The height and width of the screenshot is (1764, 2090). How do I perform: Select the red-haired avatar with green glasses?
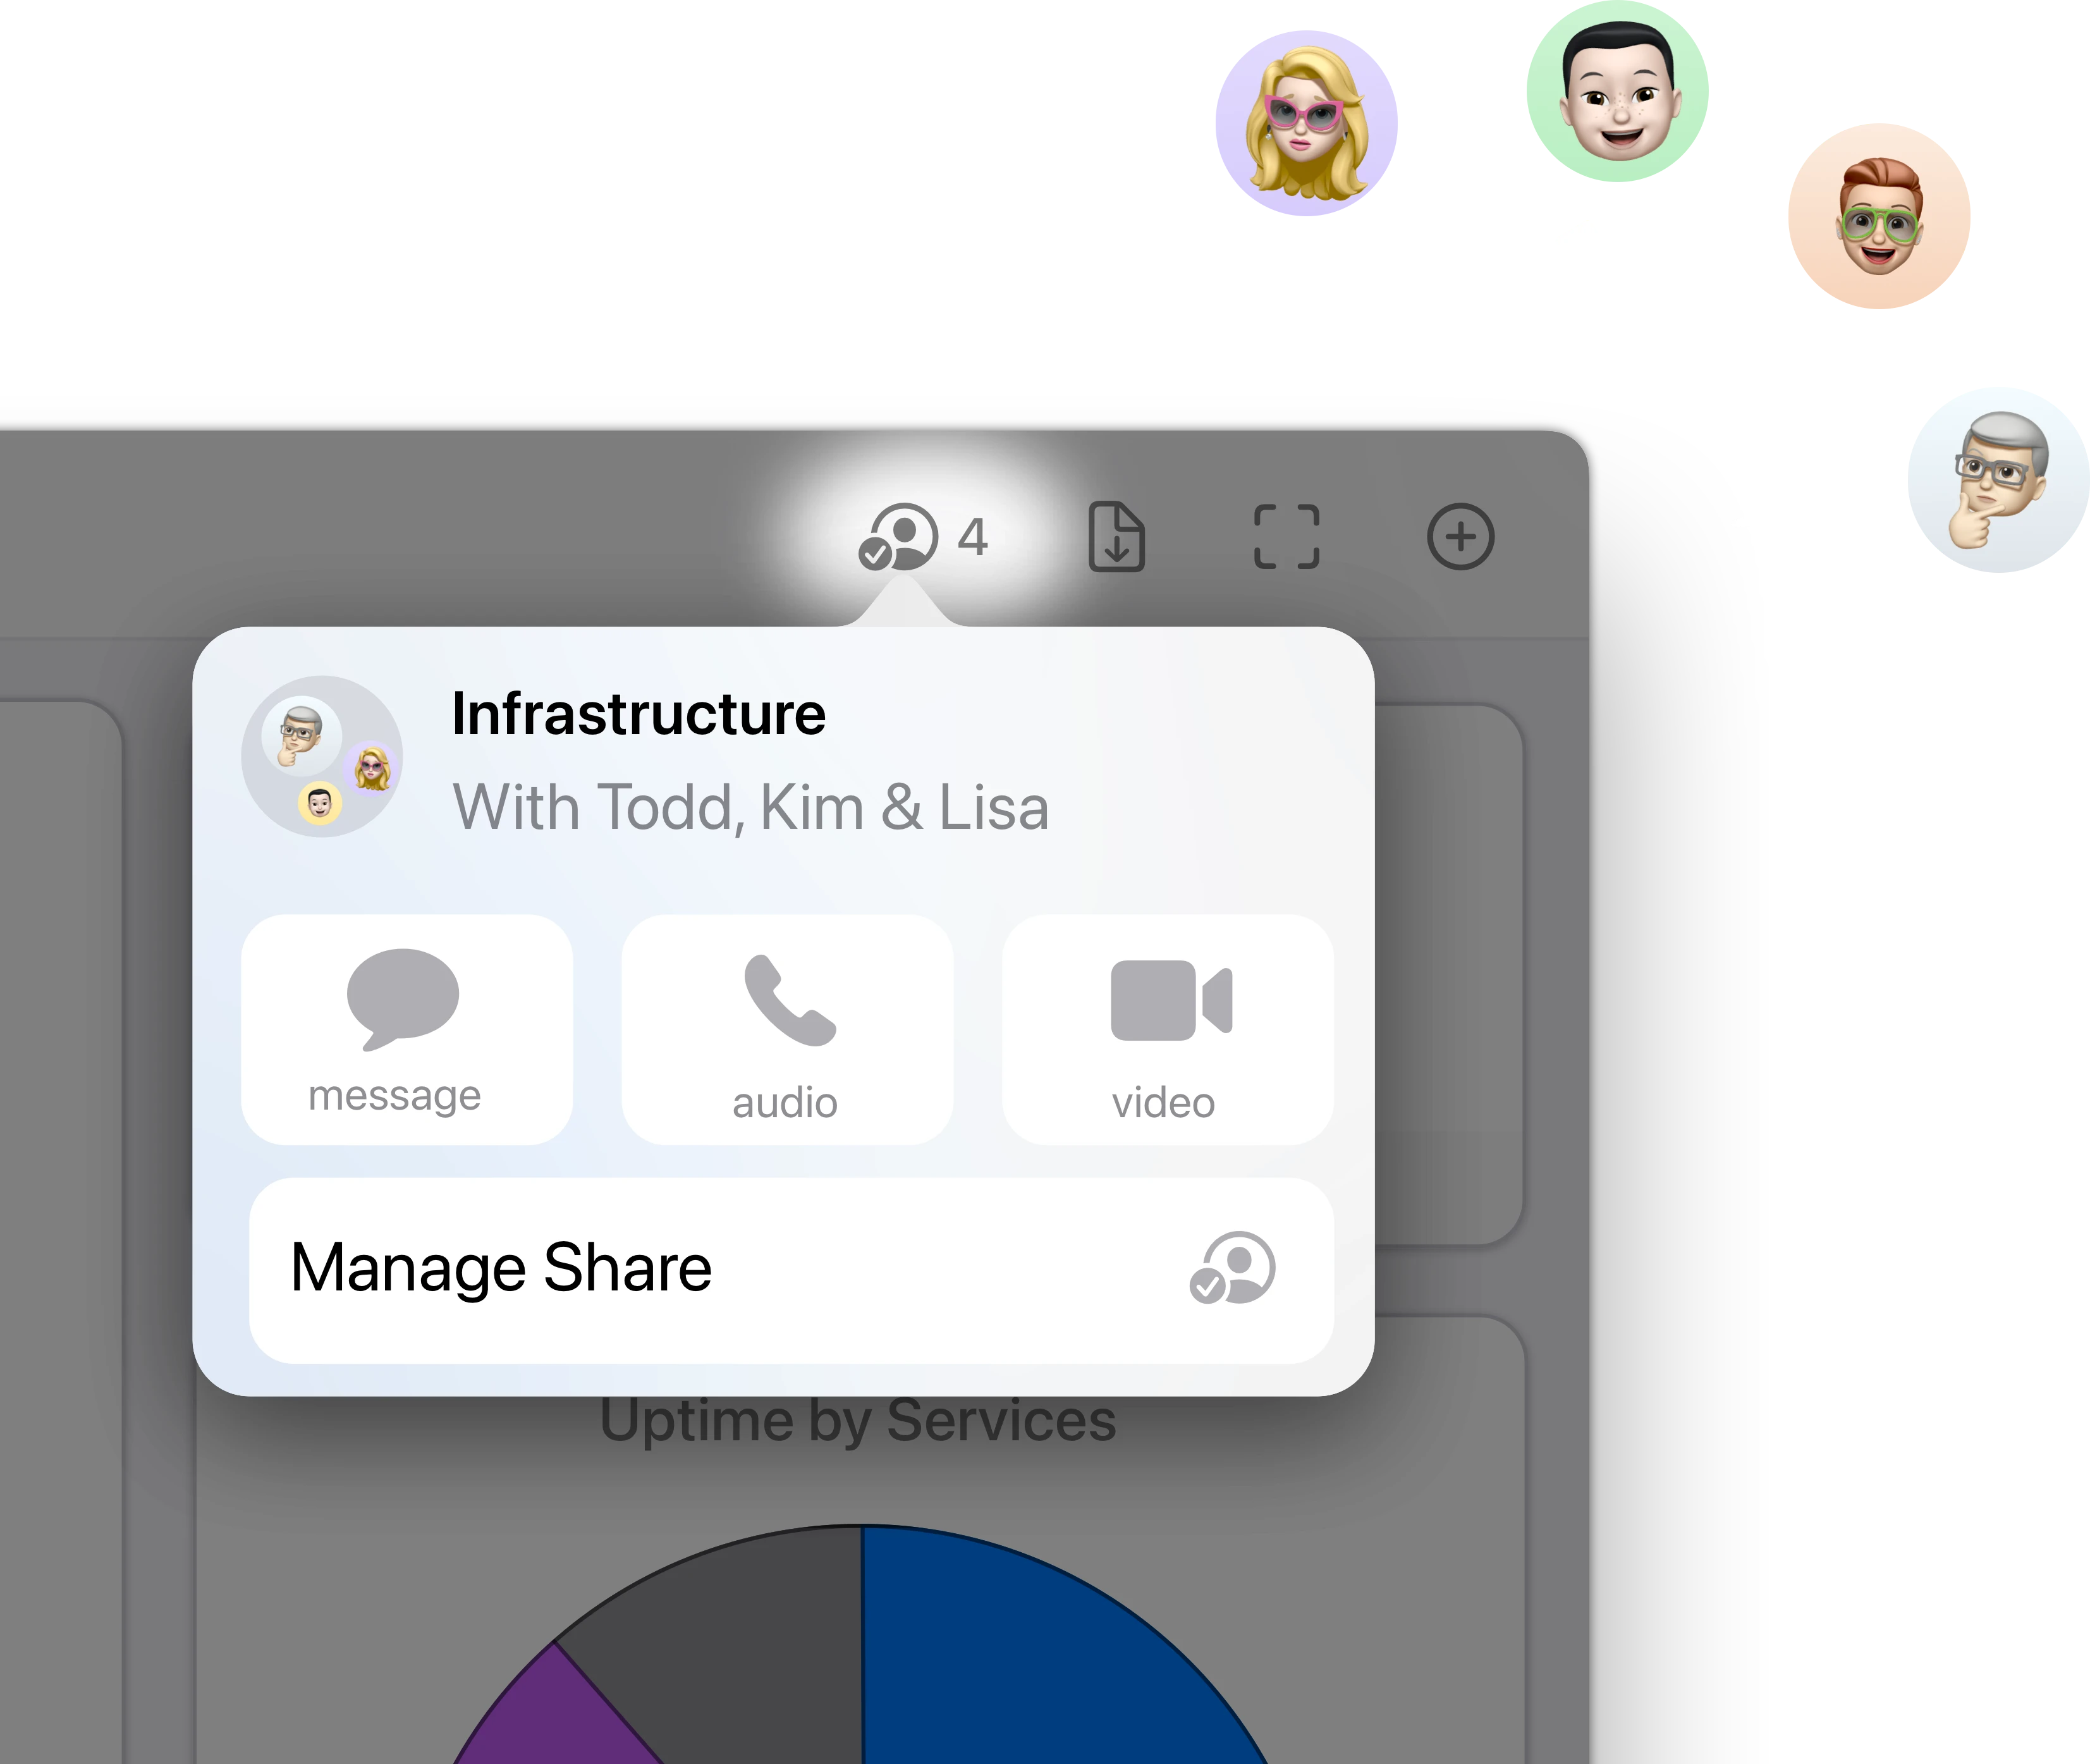click(1879, 216)
